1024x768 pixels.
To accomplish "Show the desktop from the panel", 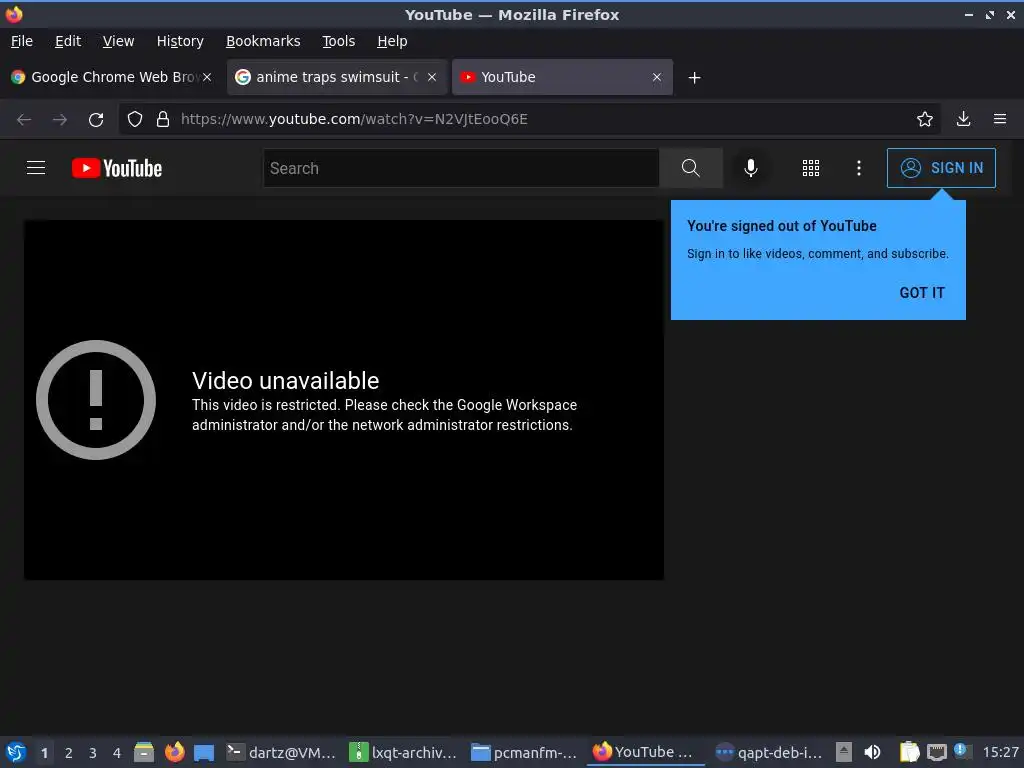I will click(x=204, y=753).
